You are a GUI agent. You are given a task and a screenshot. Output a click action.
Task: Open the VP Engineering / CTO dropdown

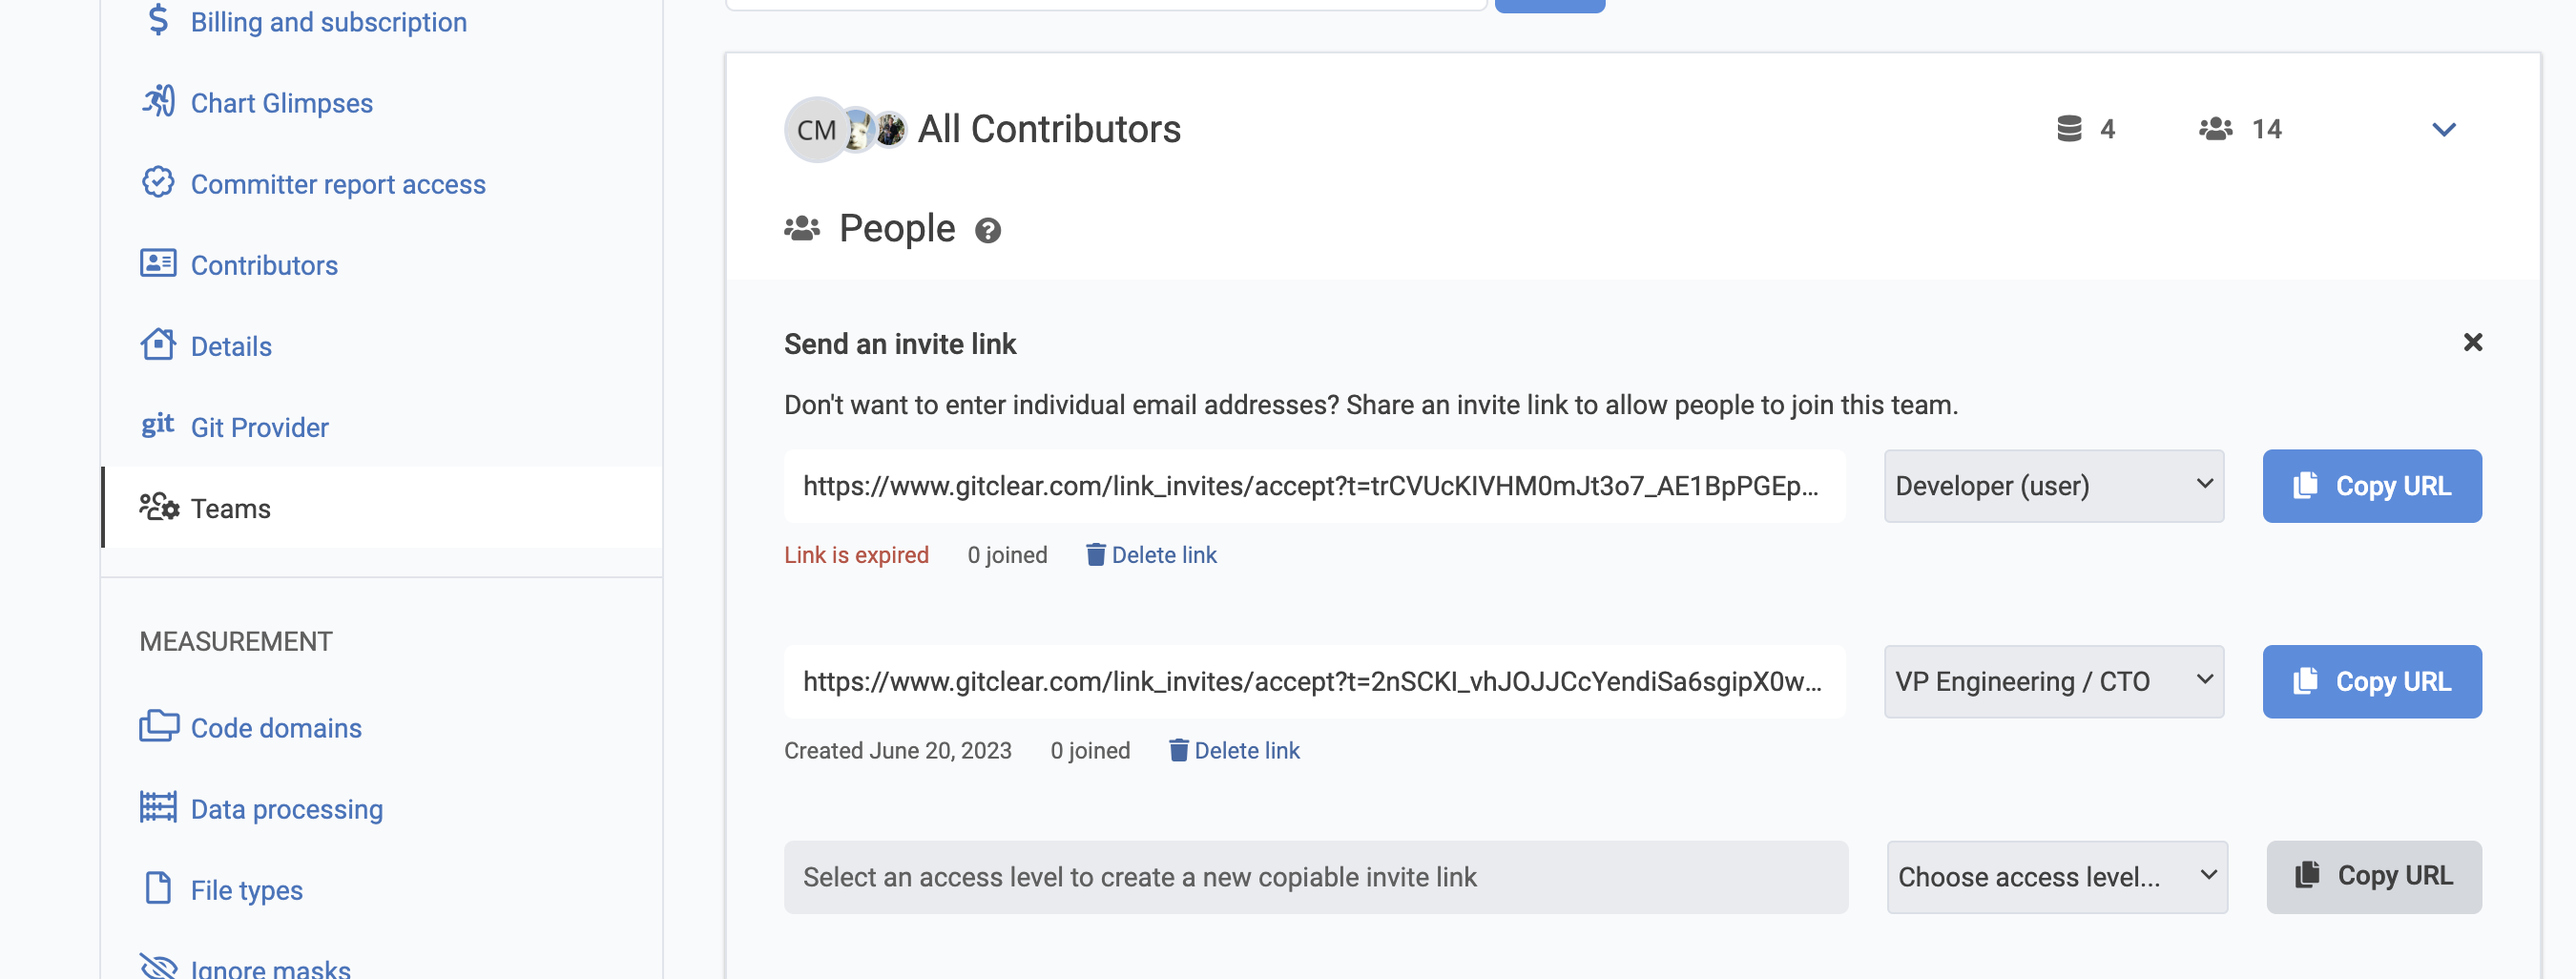click(2054, 682)
